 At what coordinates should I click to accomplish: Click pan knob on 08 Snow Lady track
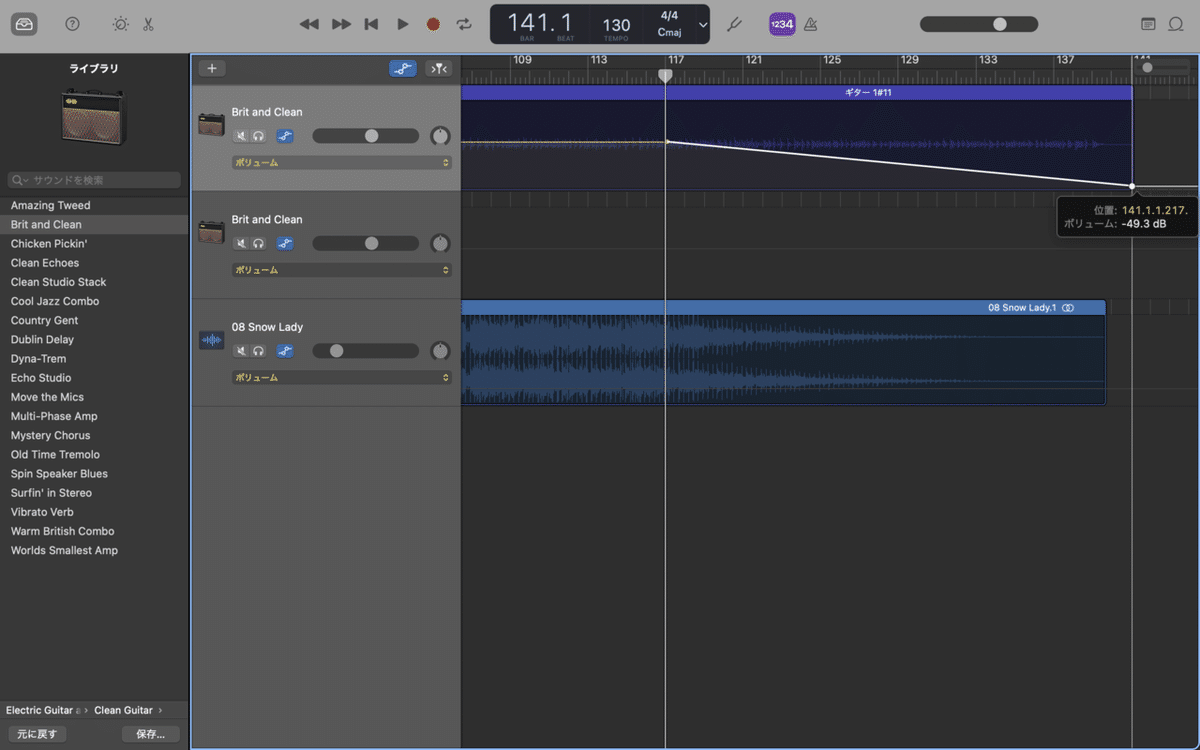coord(440,351)
